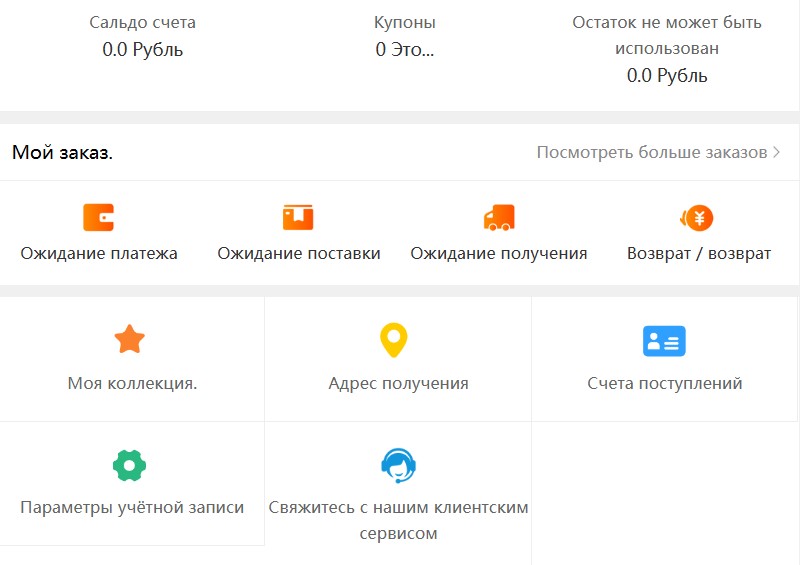
Task: Open the Посмотреть больше заказов link
Action: pos(652,153)
